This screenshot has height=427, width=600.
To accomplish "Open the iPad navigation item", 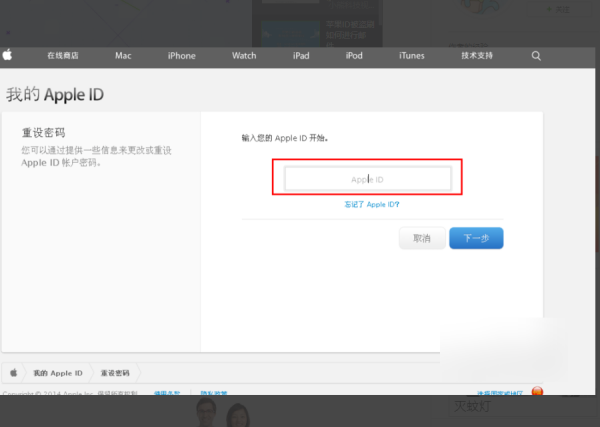I will pos(301,56).
